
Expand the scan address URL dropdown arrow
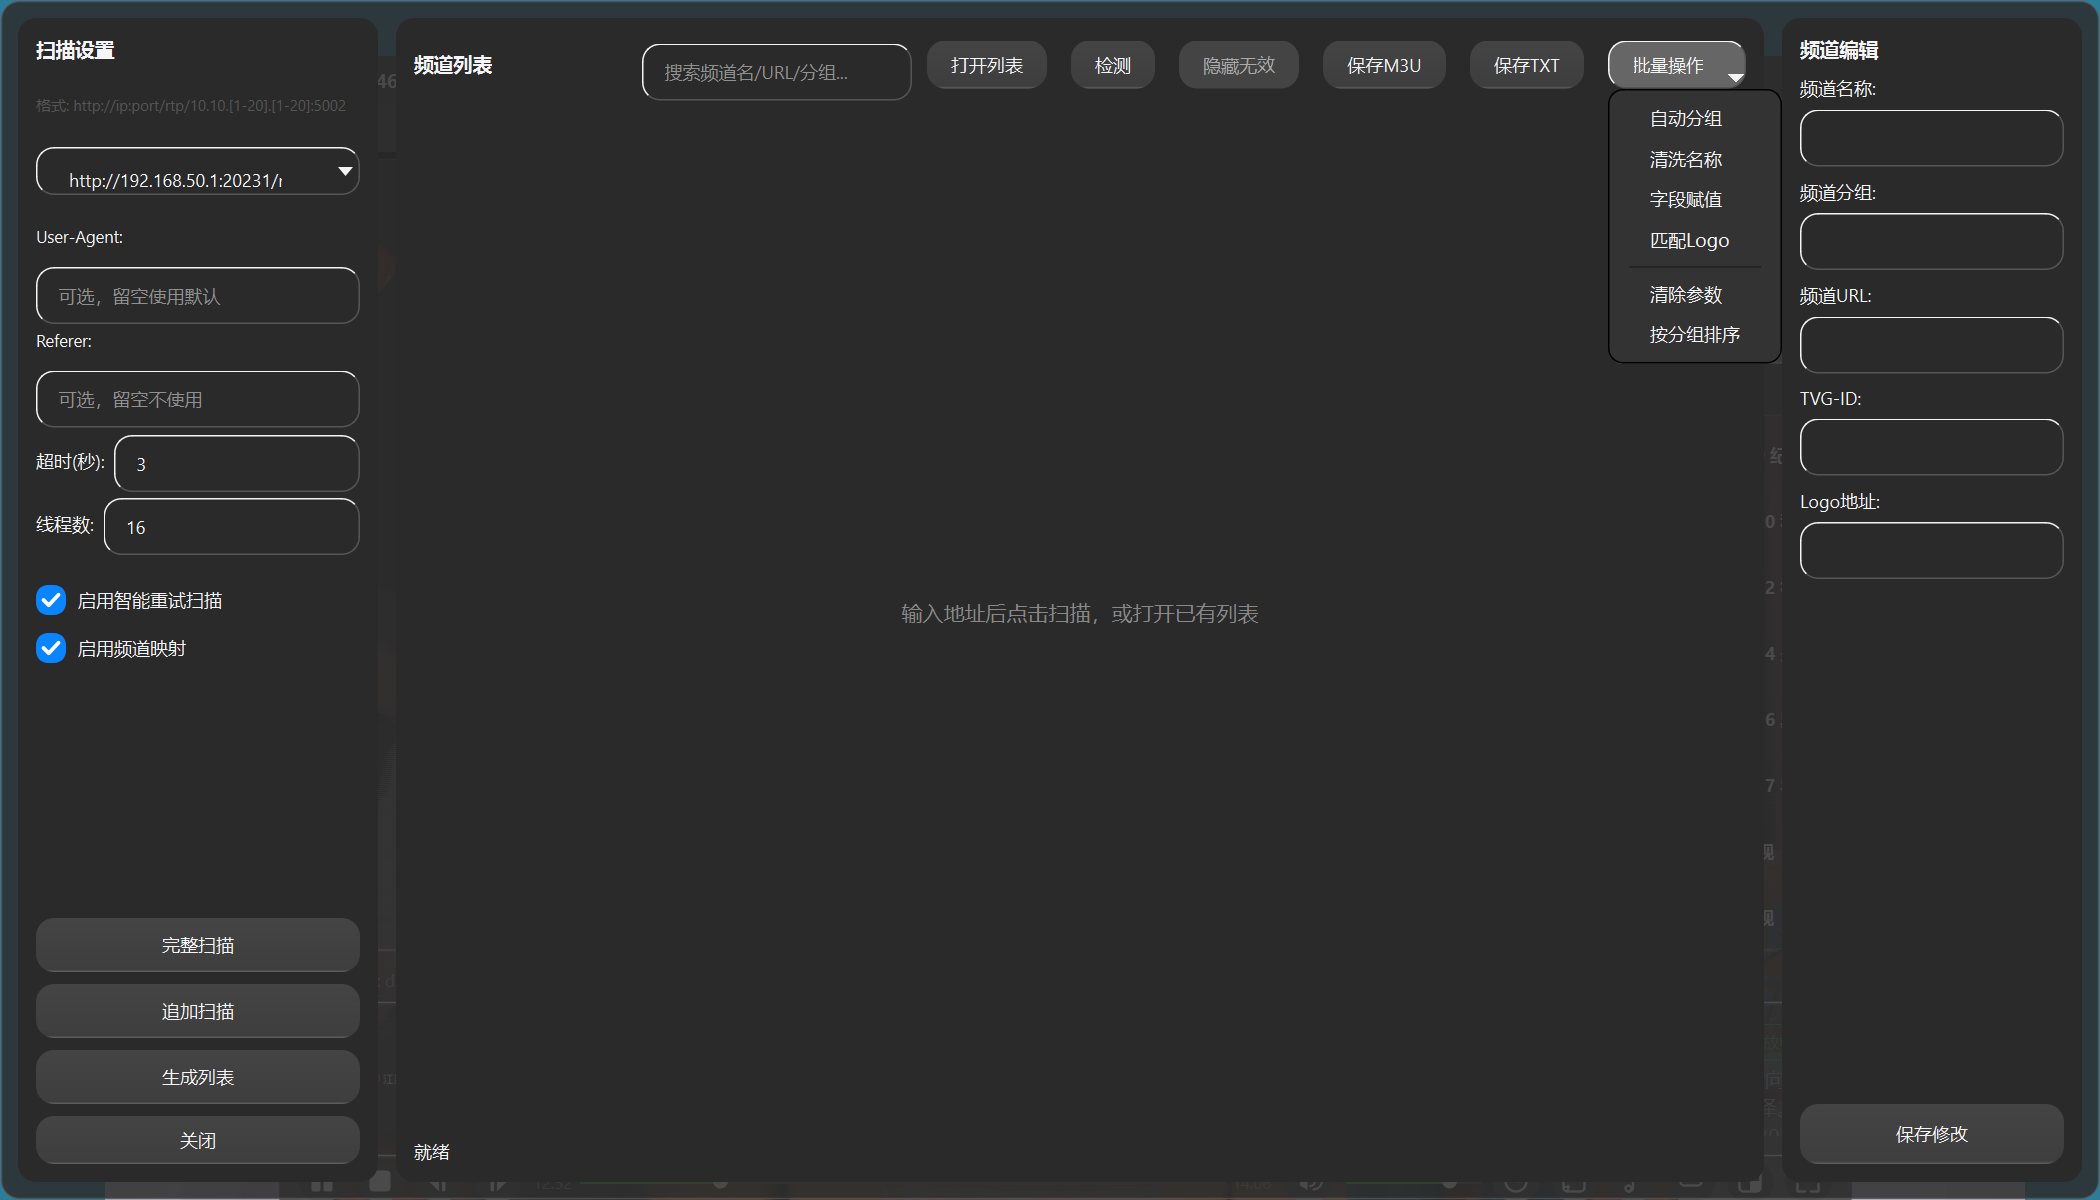coord(344,171)
